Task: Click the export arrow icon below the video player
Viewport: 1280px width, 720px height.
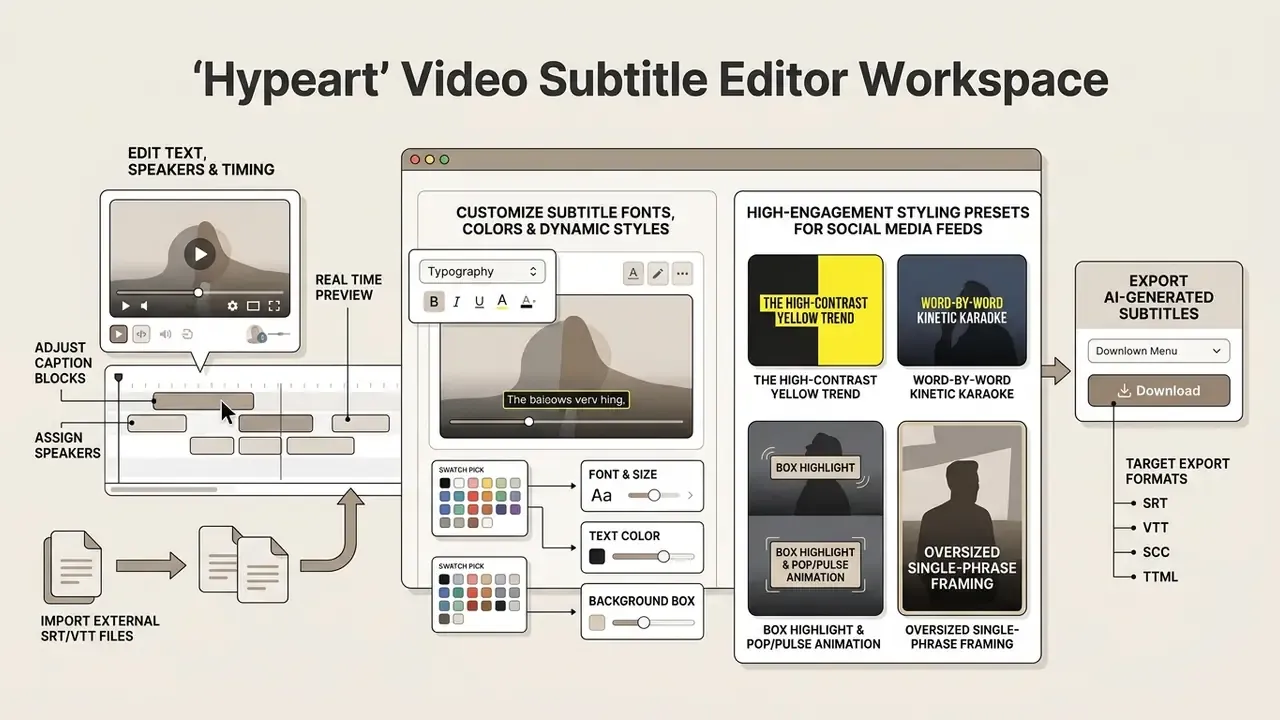Action: pos(187,335)
